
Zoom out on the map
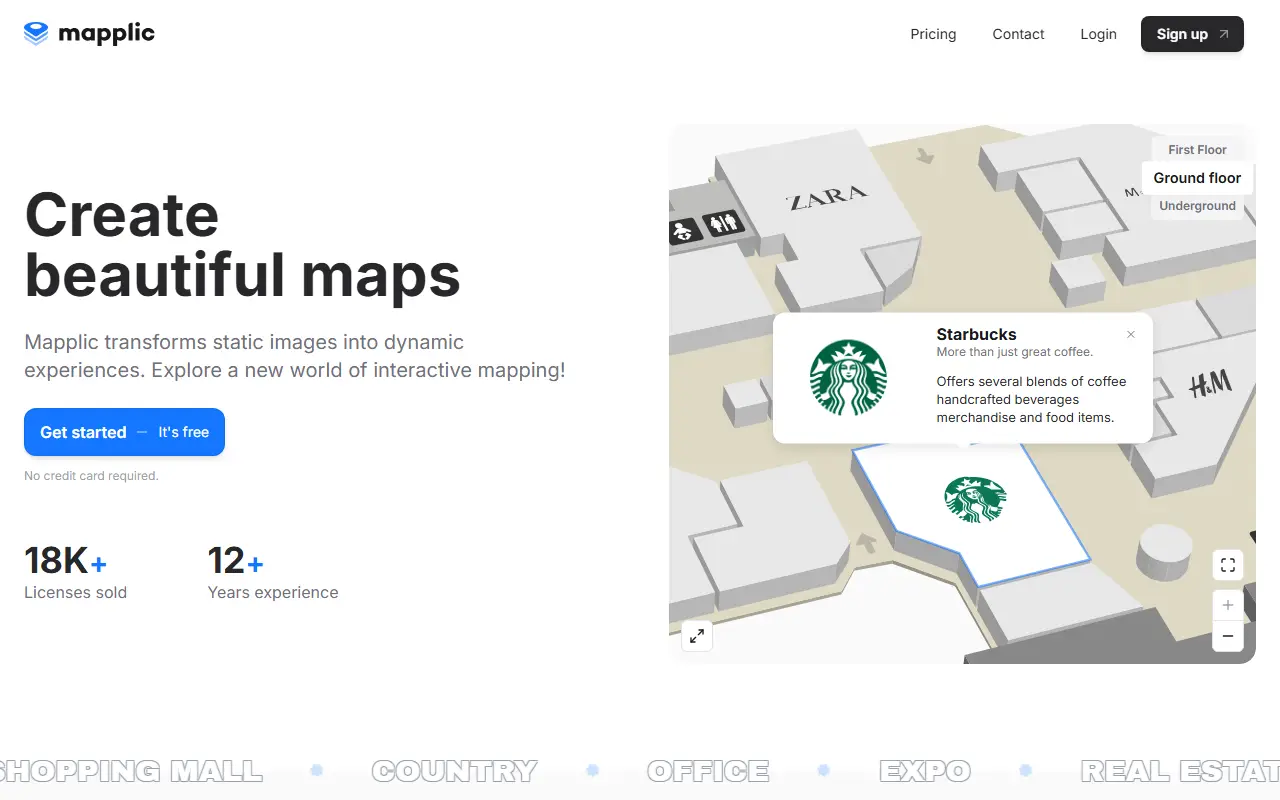1228,636
